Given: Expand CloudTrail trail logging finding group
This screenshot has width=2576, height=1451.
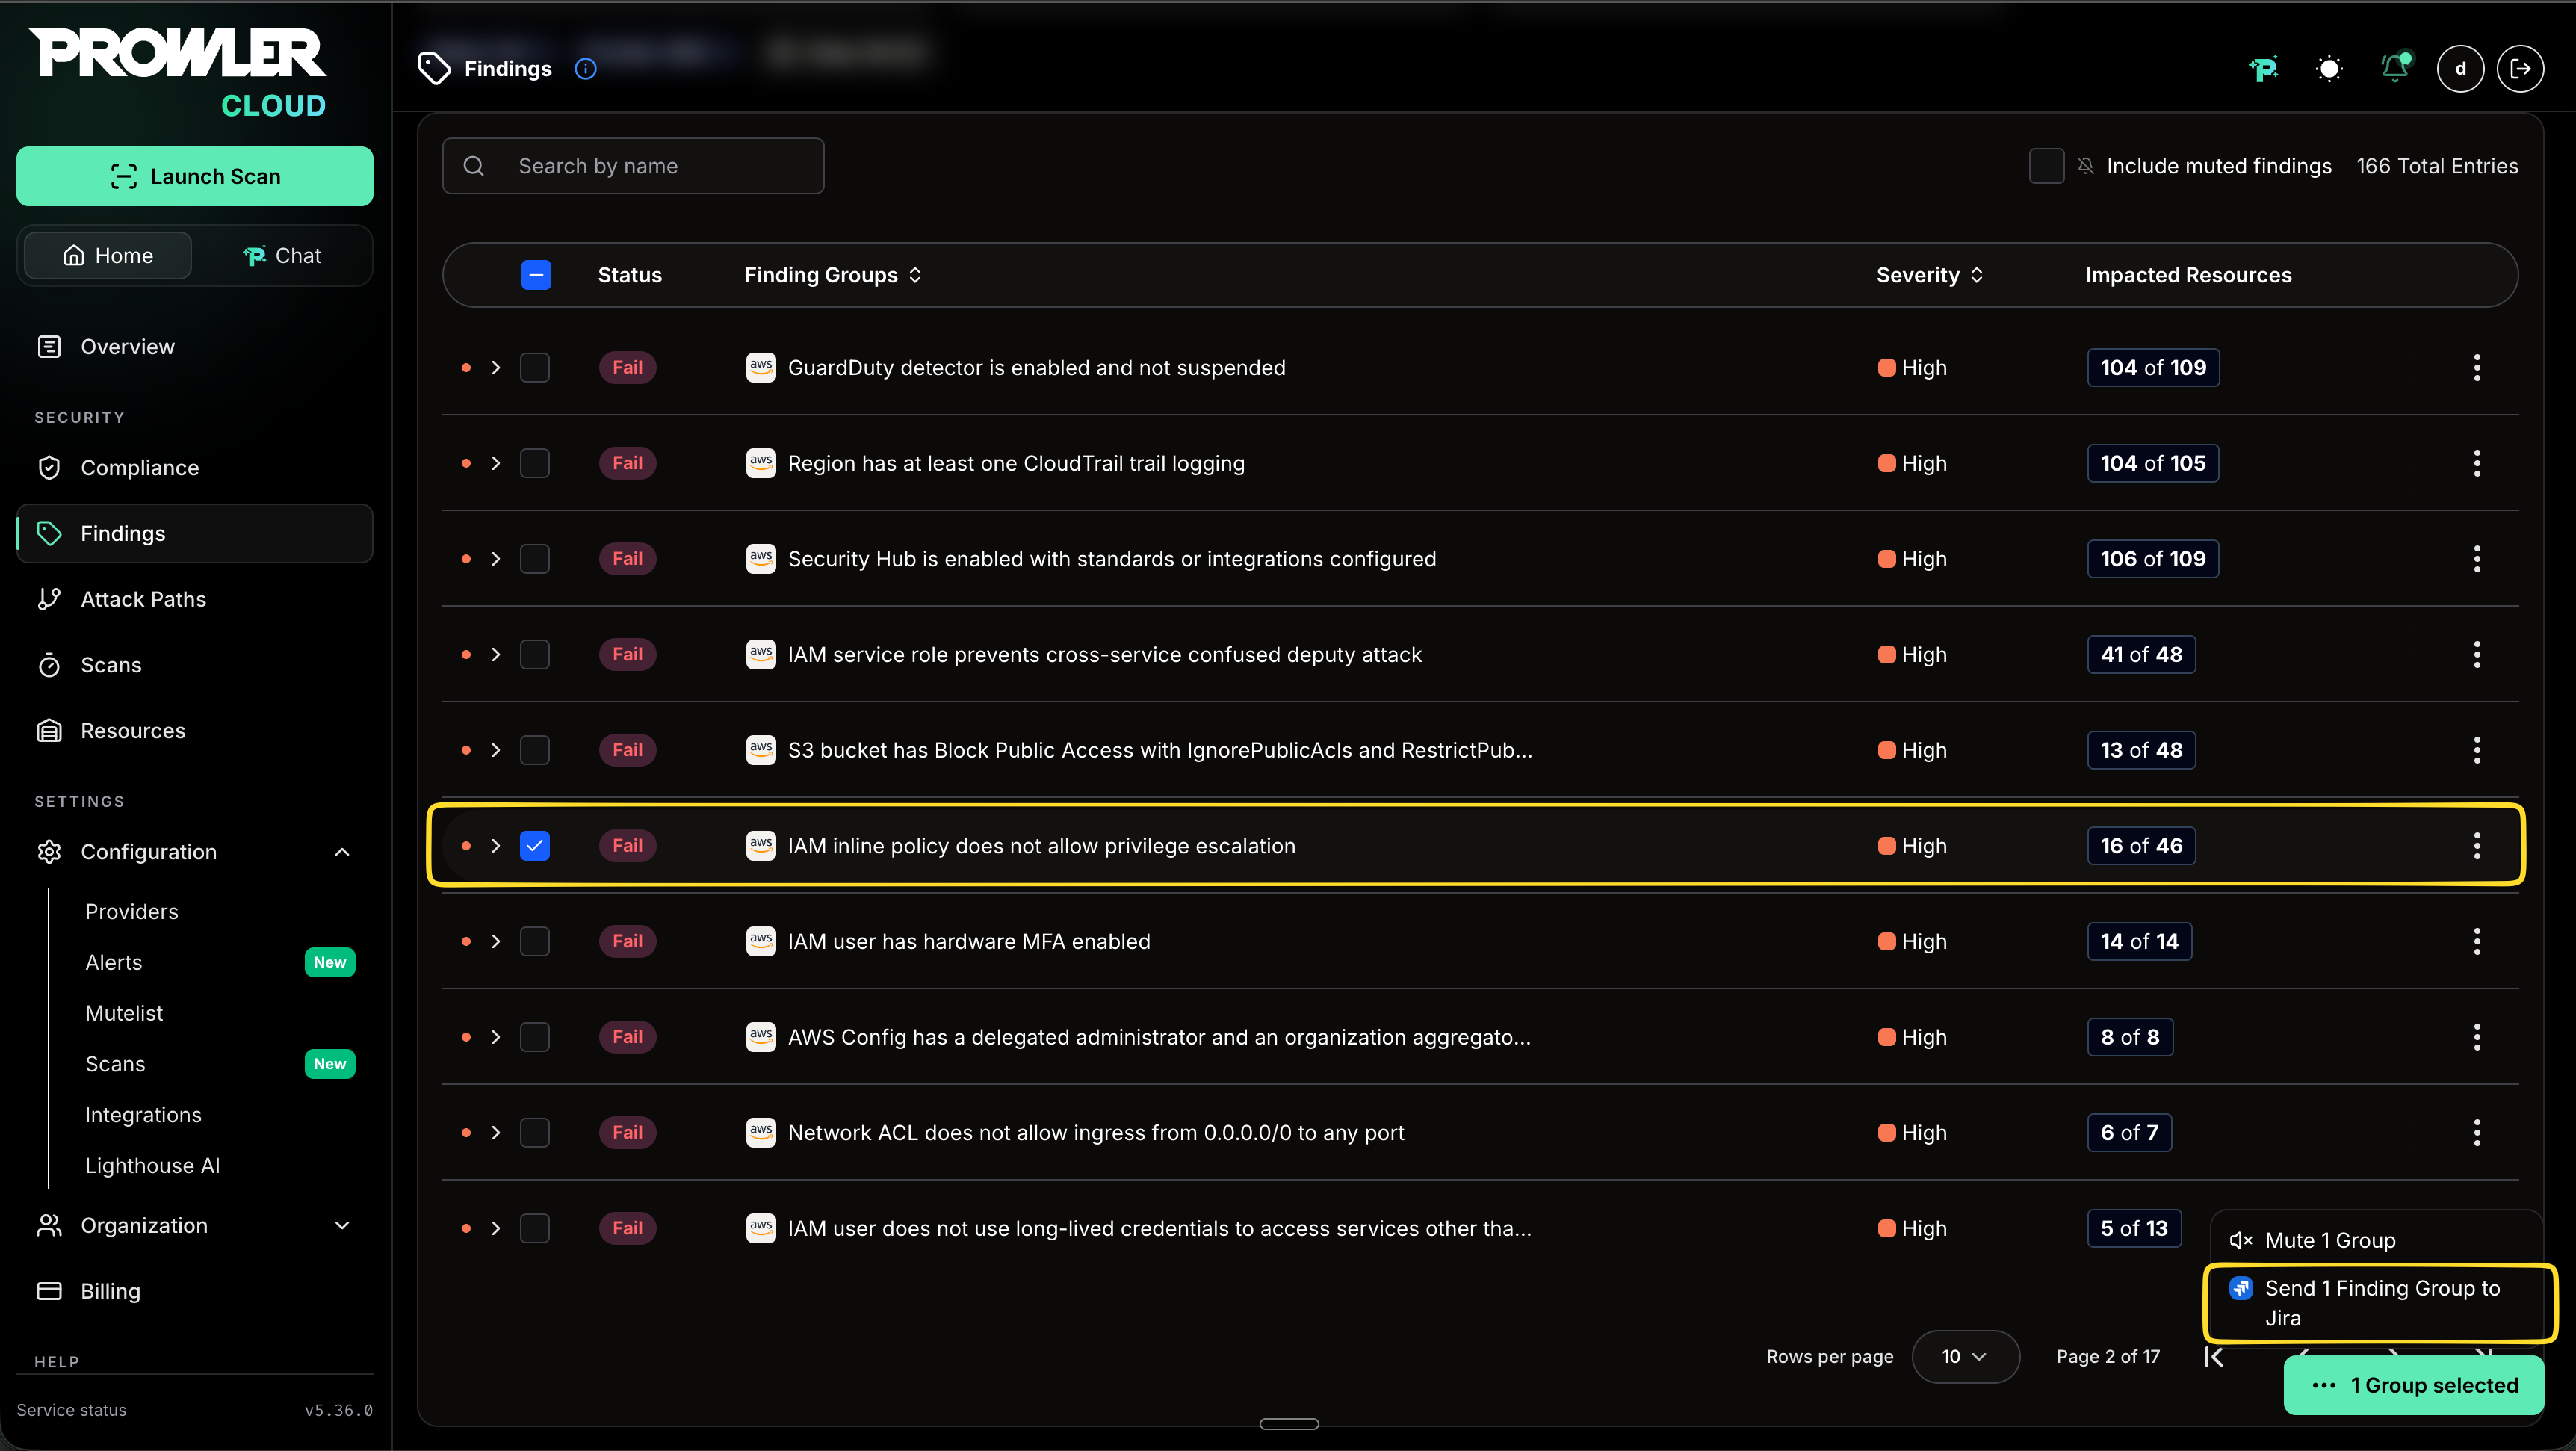Looking at the screenshot, I should 496,463.
